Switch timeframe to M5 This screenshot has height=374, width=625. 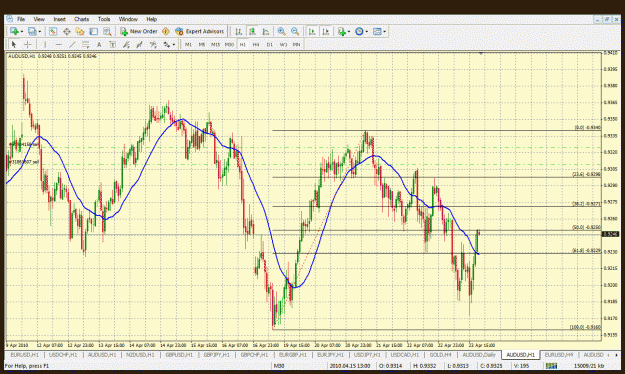(x=202, y=44)
